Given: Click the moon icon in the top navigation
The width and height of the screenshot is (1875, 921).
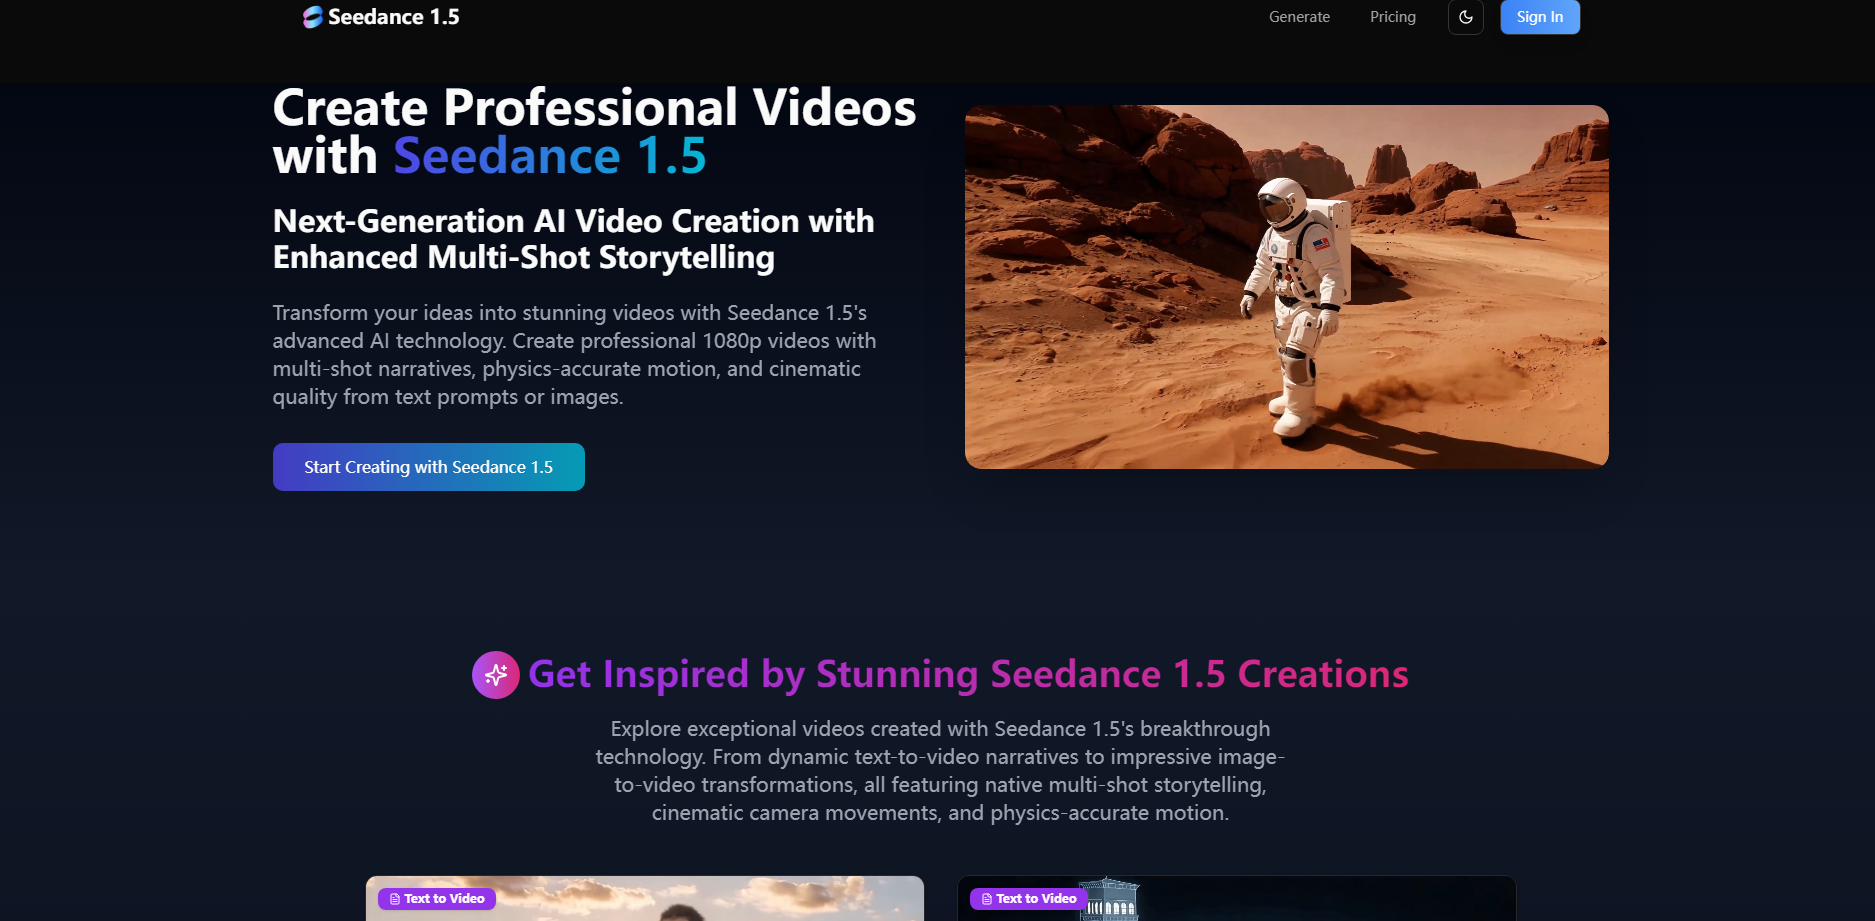Looking at the screenshot, I should pos(1465,17).
